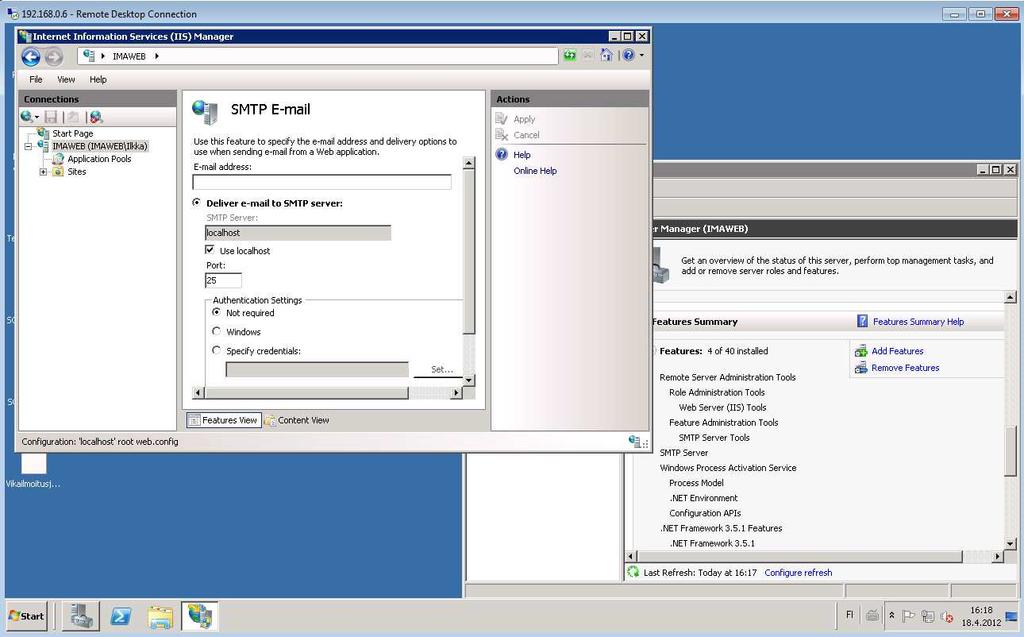1024x637 pixels.
Task: Select the Start Page tree item
Action: click(72, 133)
